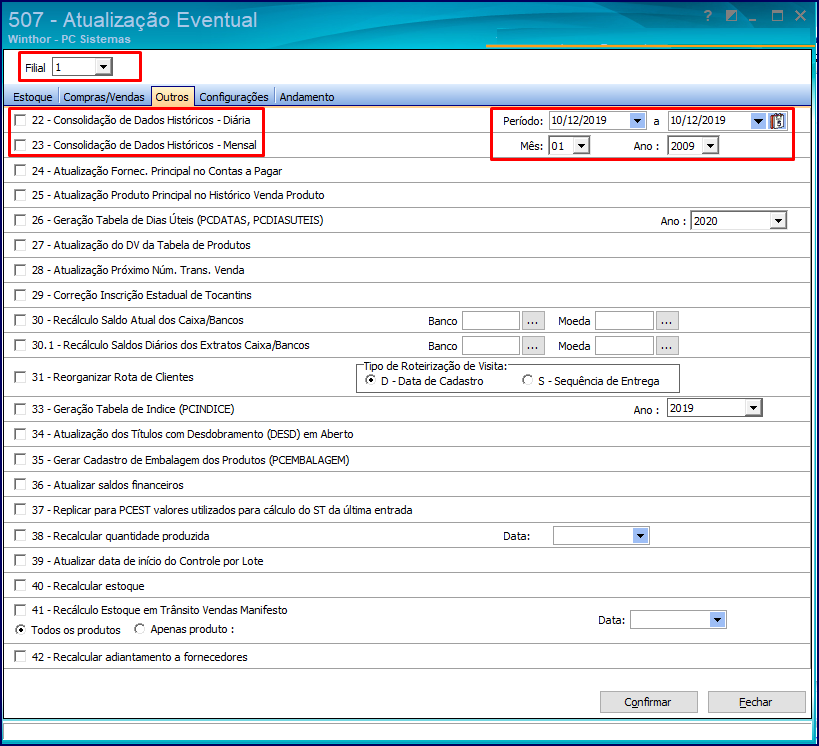Open Data picker for option 38
This screenshot has height=746, width=819.
[x=641, y=535]
